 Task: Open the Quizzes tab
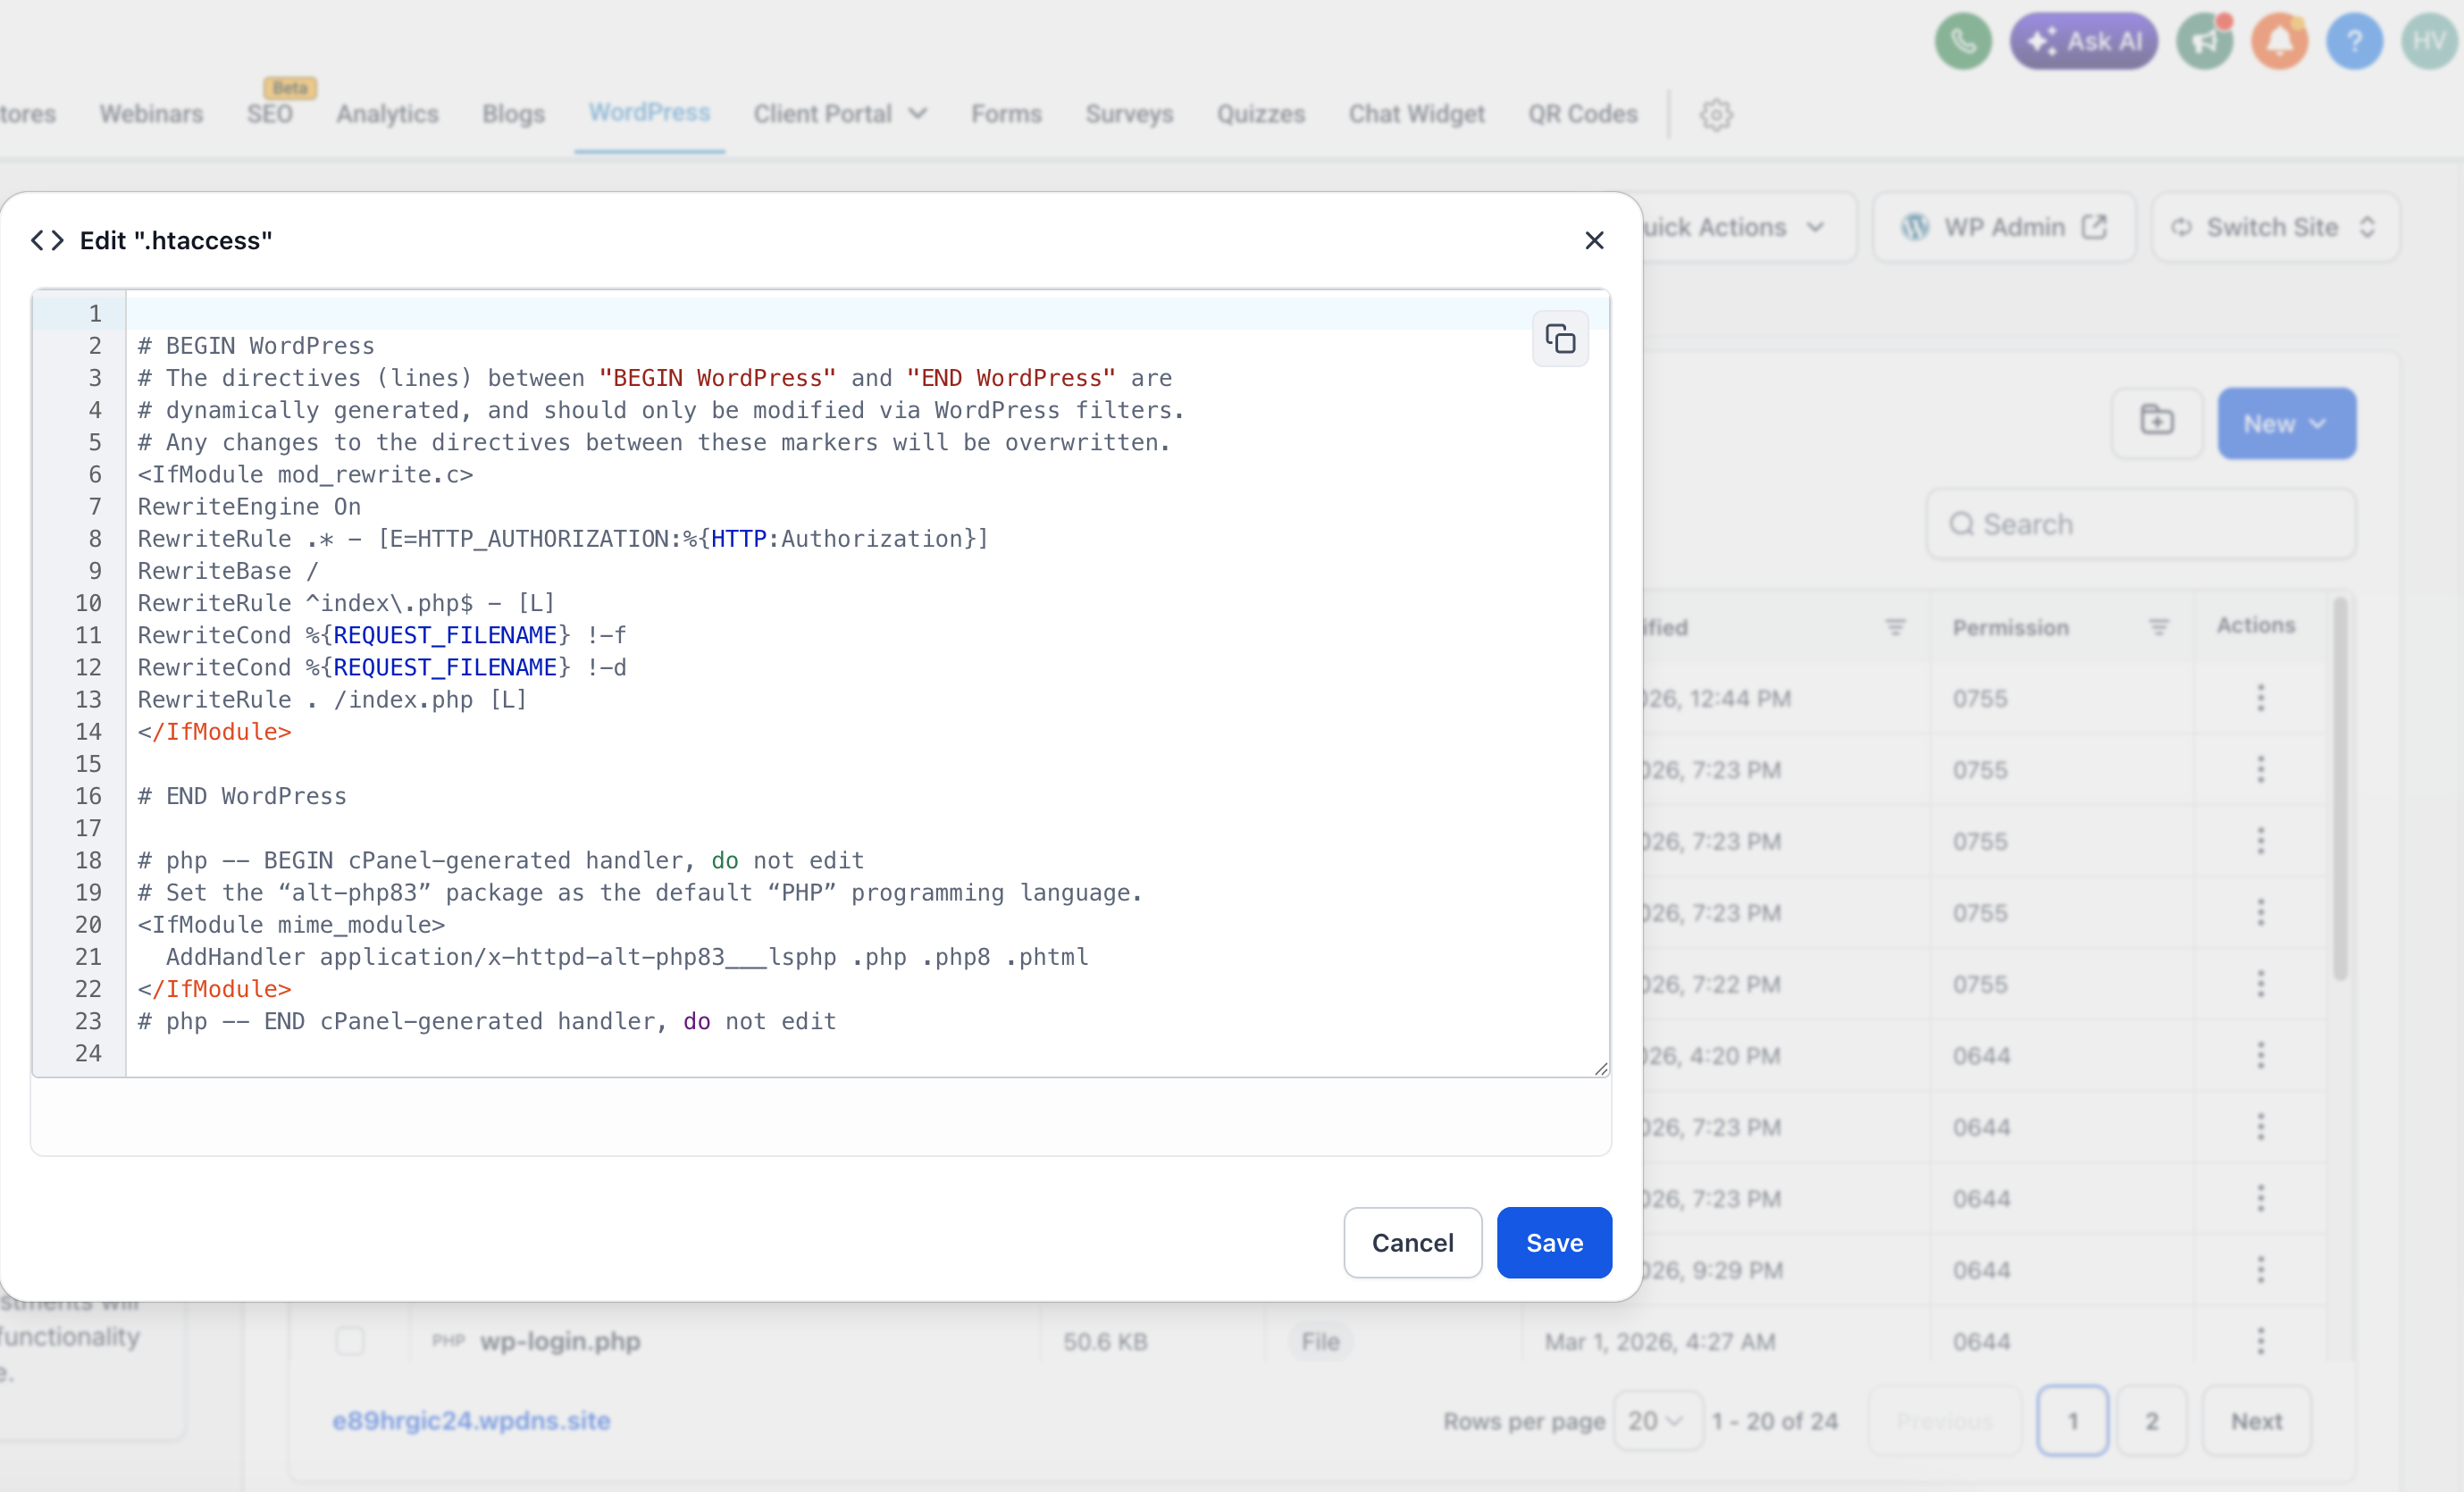[x=1260, y=114]
